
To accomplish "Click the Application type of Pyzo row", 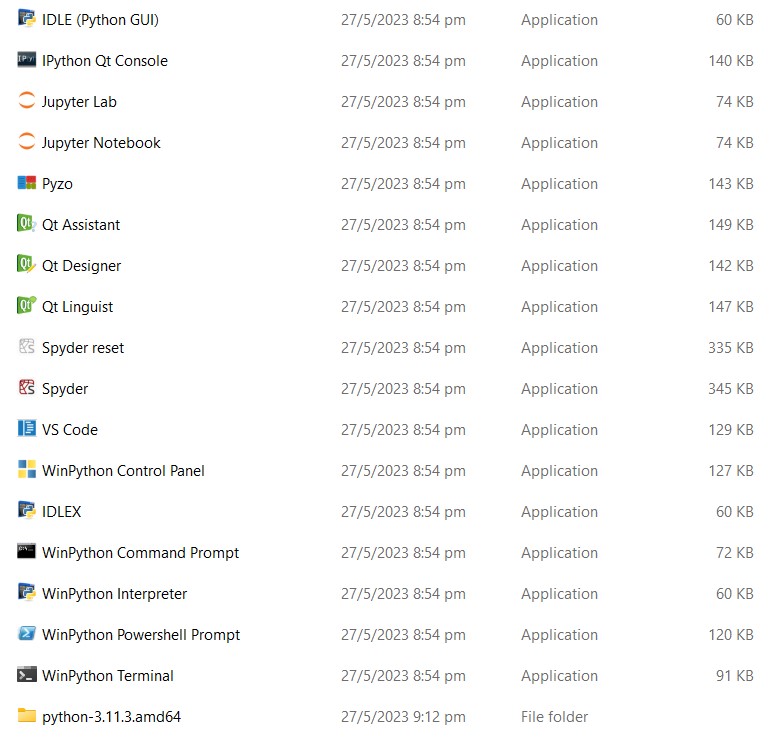I will pos(559,184).
